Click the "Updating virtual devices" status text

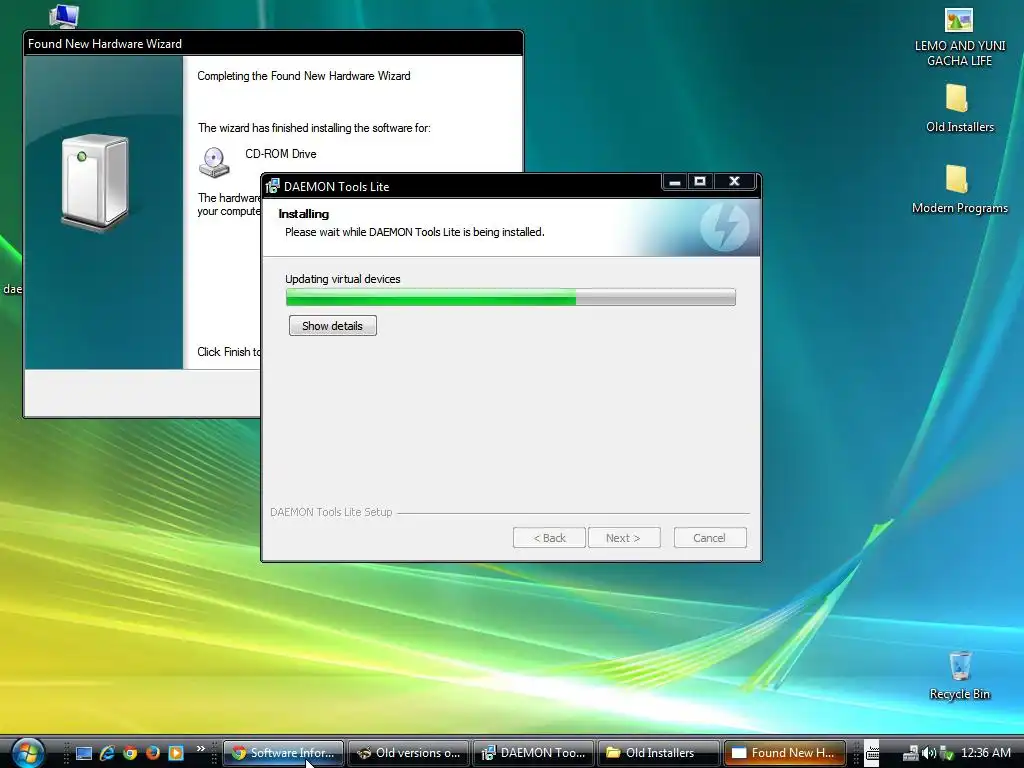click(343, 279)
